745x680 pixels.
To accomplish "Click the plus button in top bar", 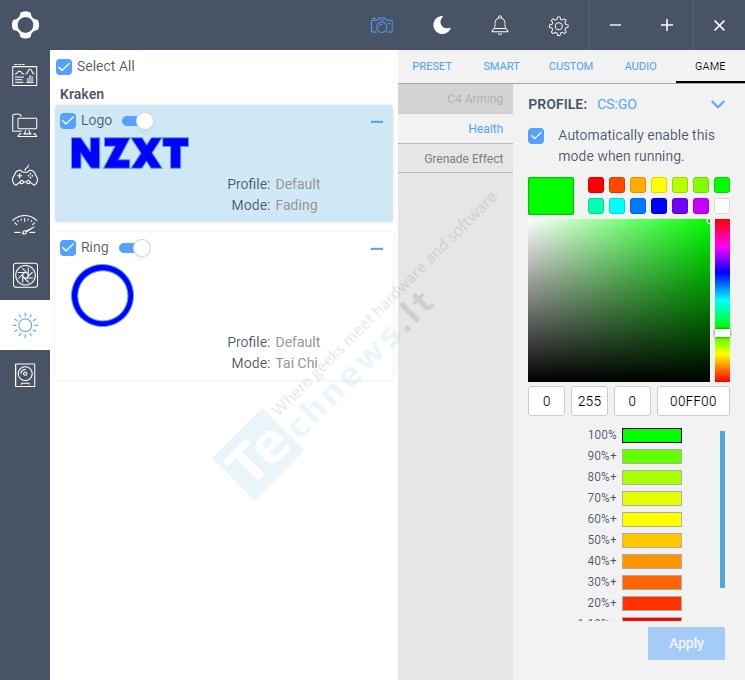I will 667,25.
